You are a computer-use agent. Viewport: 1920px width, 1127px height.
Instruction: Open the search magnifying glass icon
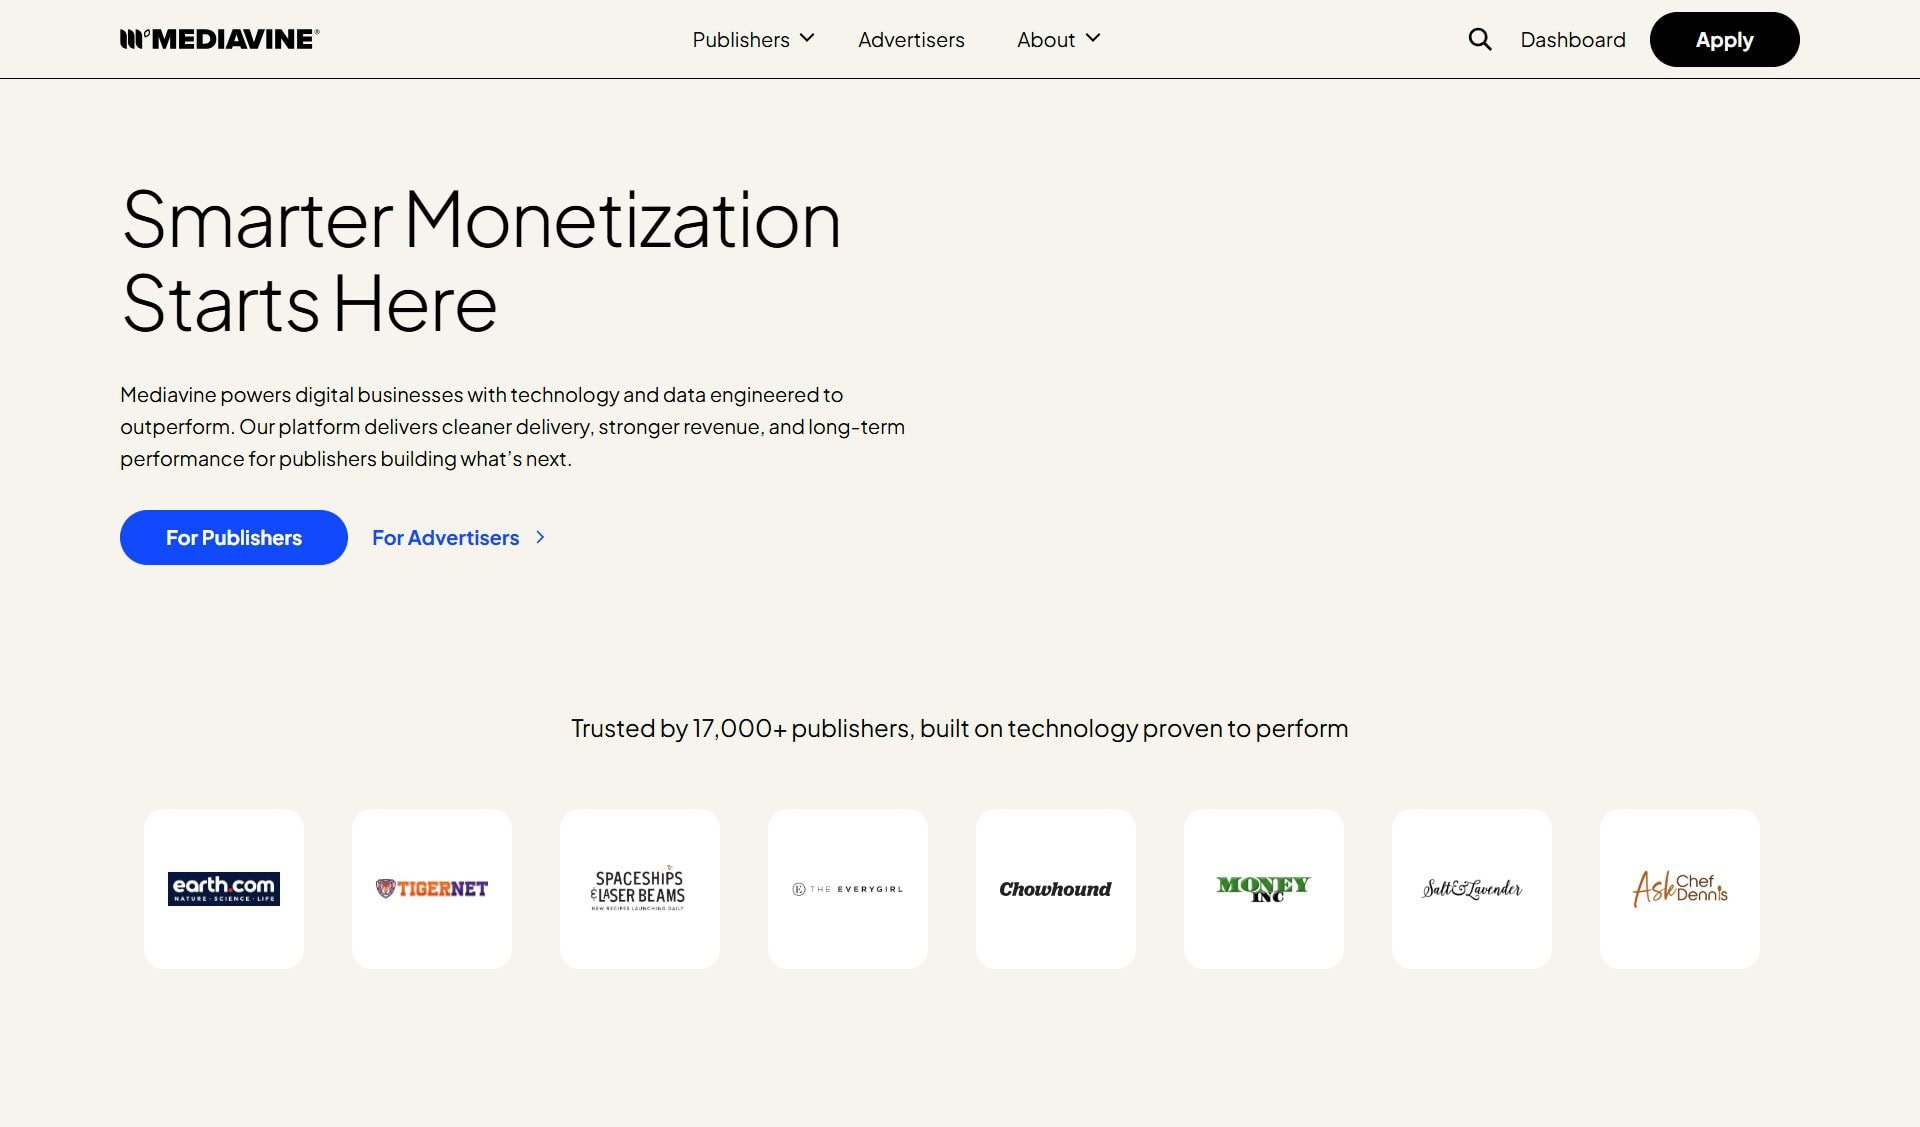pos(1479,39)
